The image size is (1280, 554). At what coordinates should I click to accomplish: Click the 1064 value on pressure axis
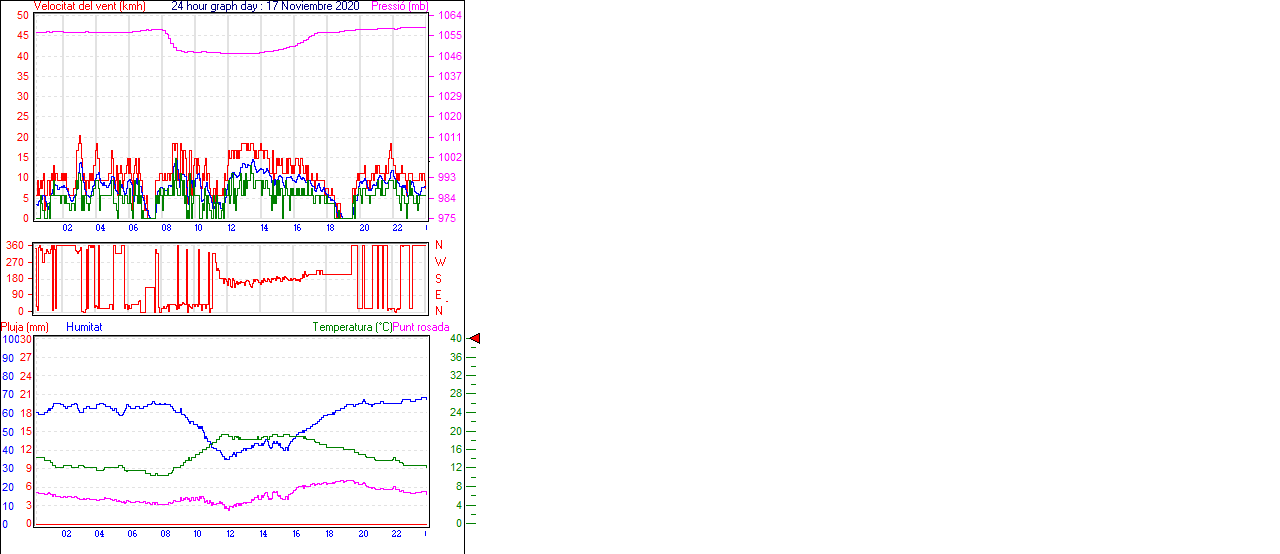click(449, 16)
